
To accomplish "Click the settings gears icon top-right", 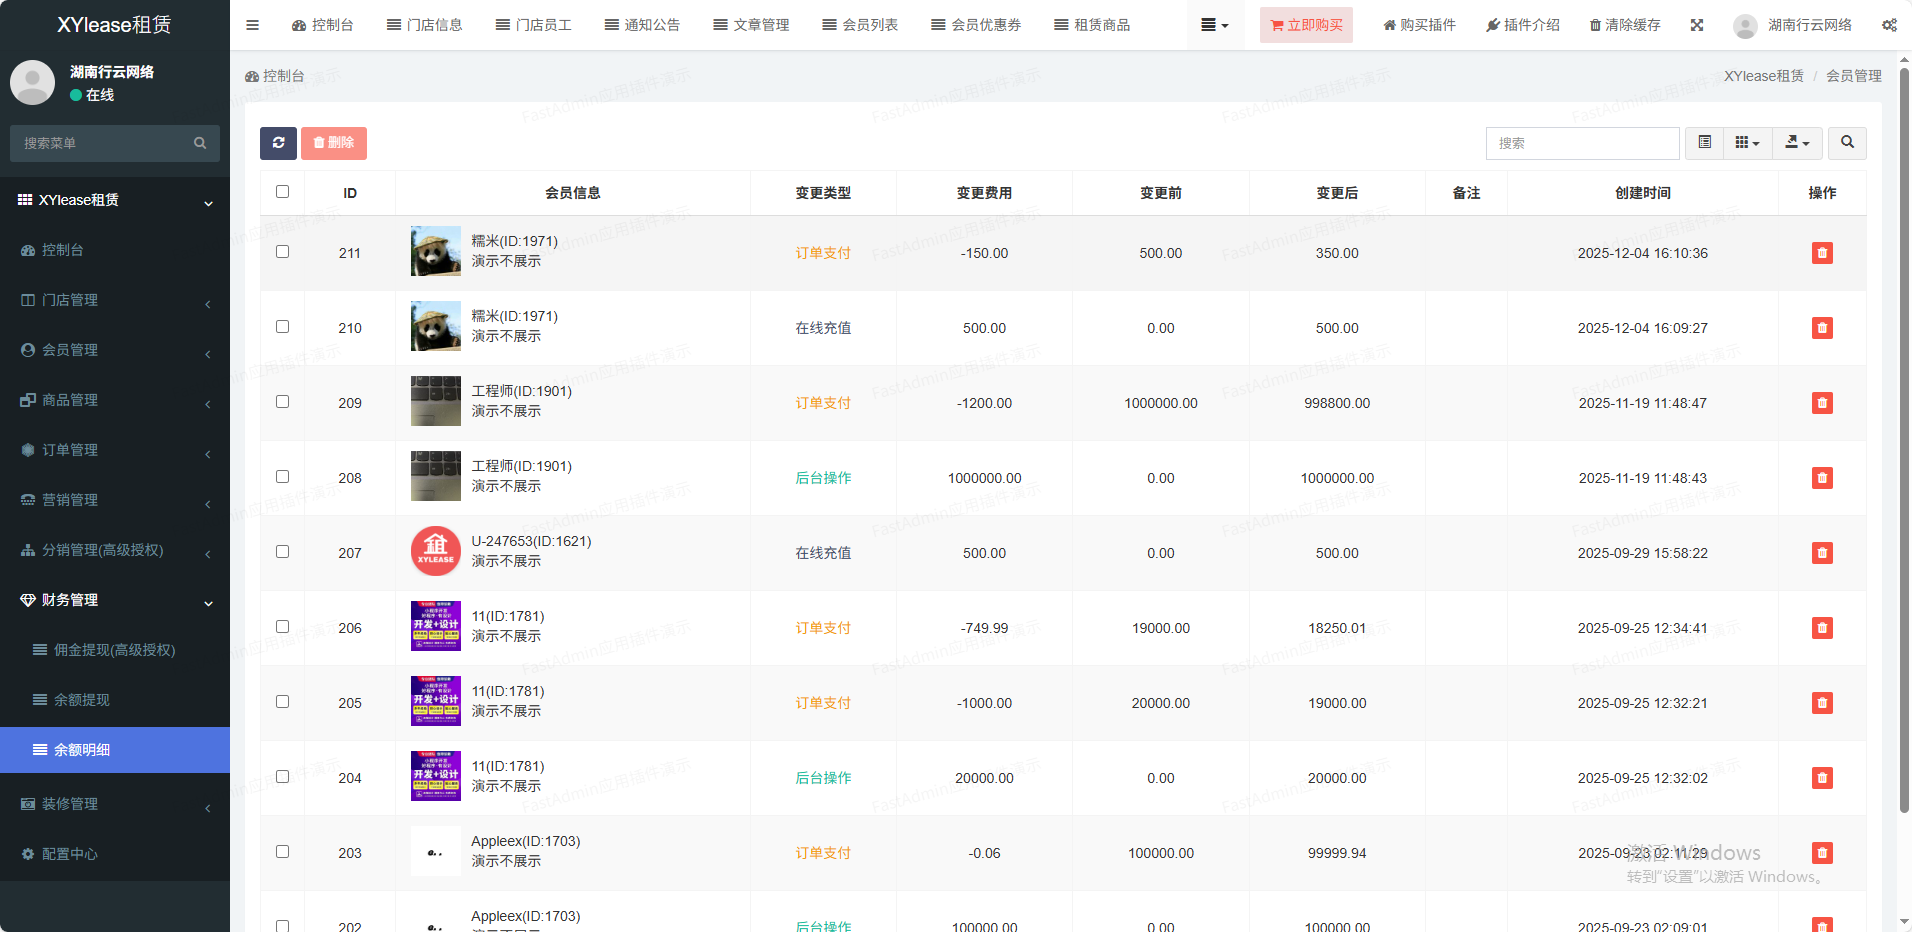I will coord(1888,25).
